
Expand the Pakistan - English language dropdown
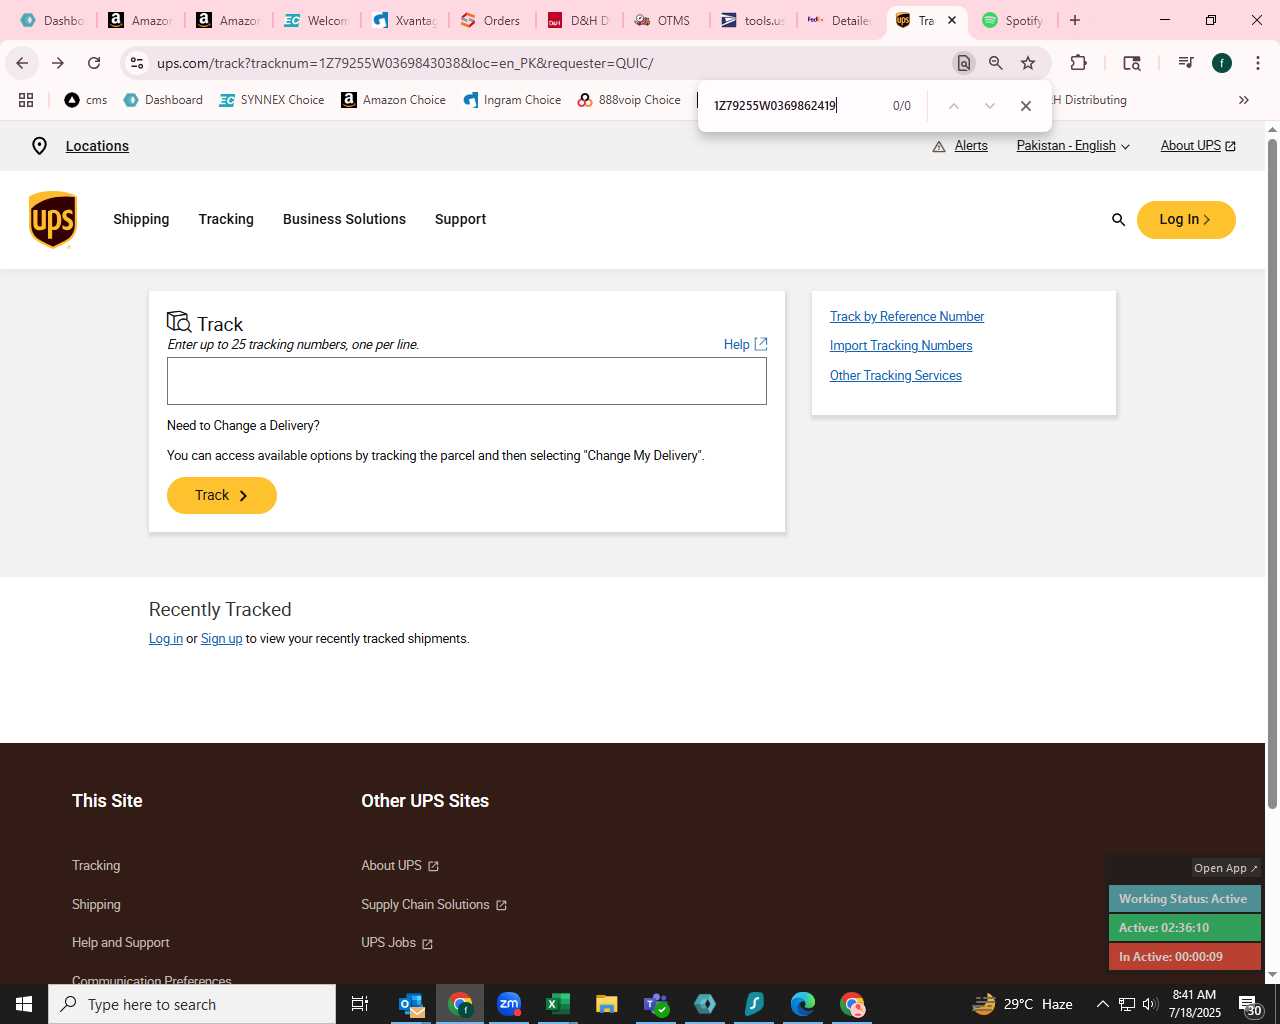point(1073,146)
